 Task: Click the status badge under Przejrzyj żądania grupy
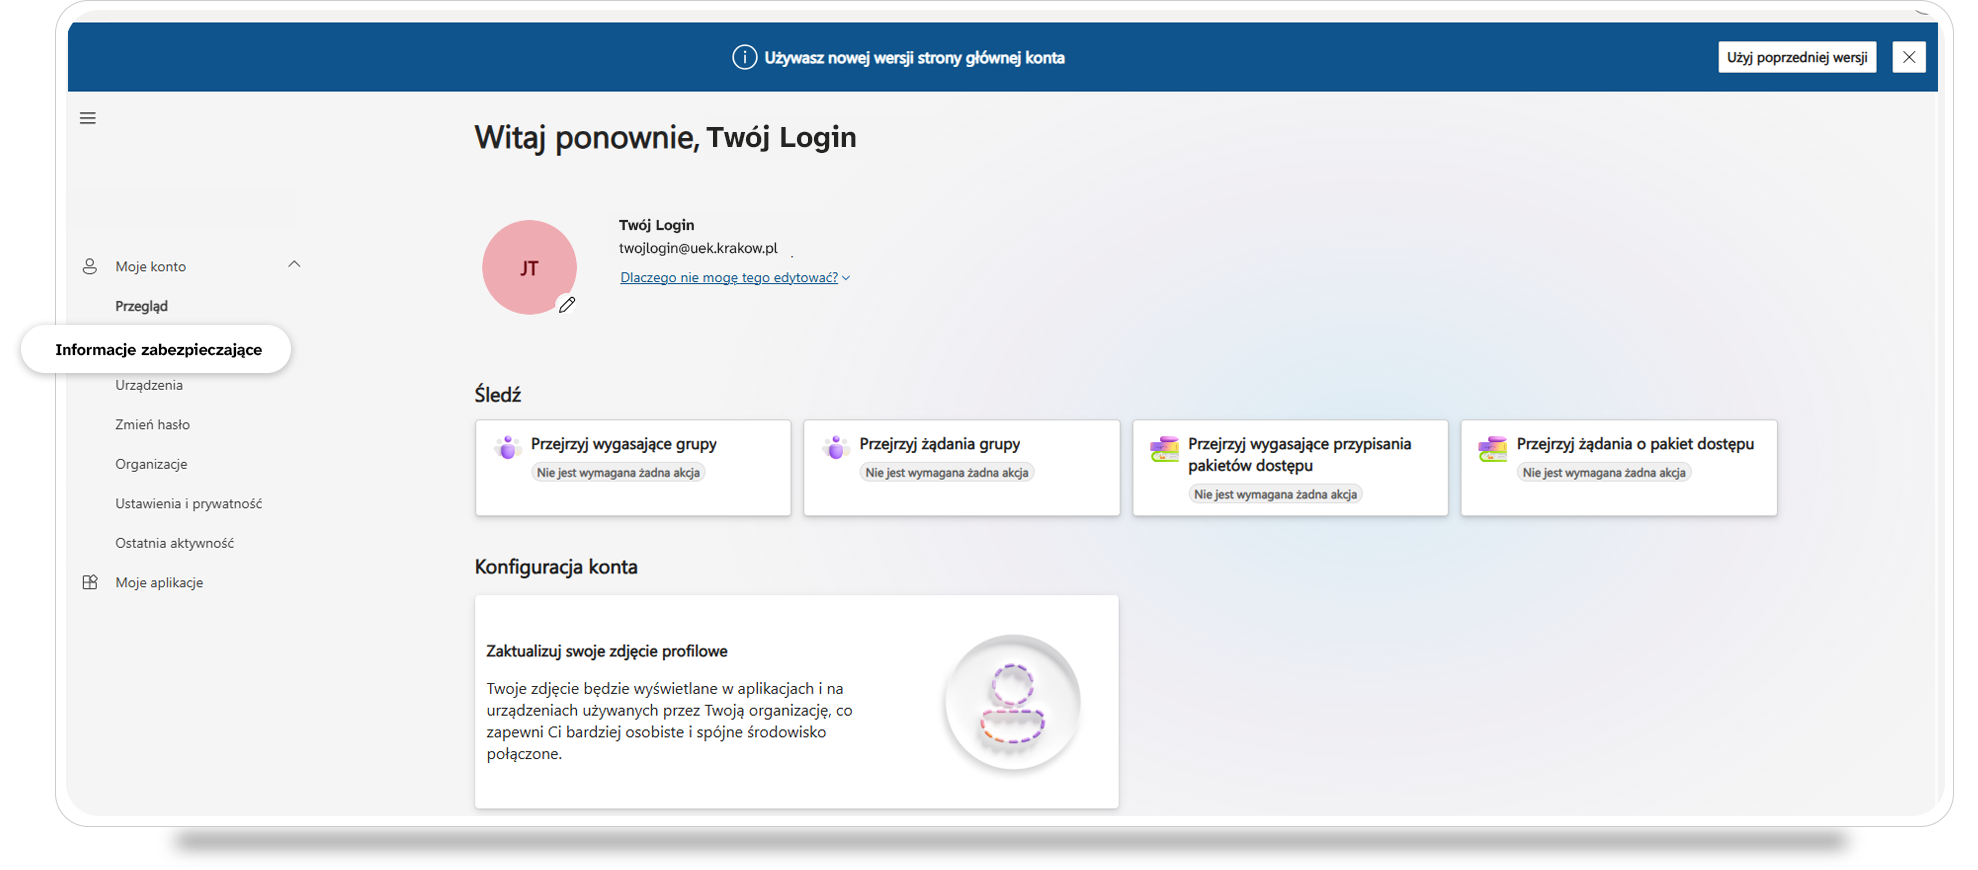pos(947,473)
